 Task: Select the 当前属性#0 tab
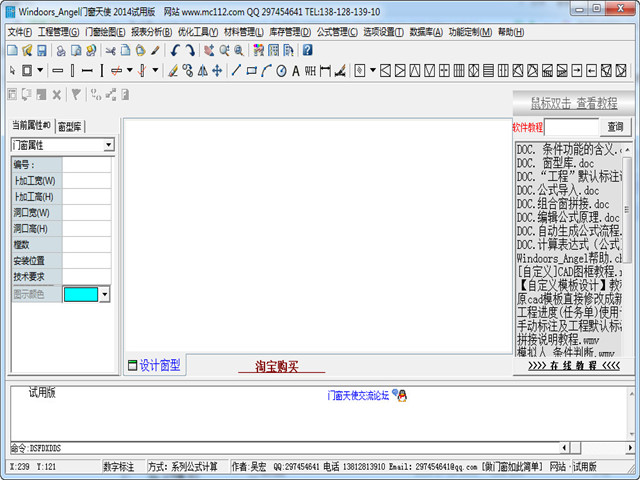(x=31, y=125)
